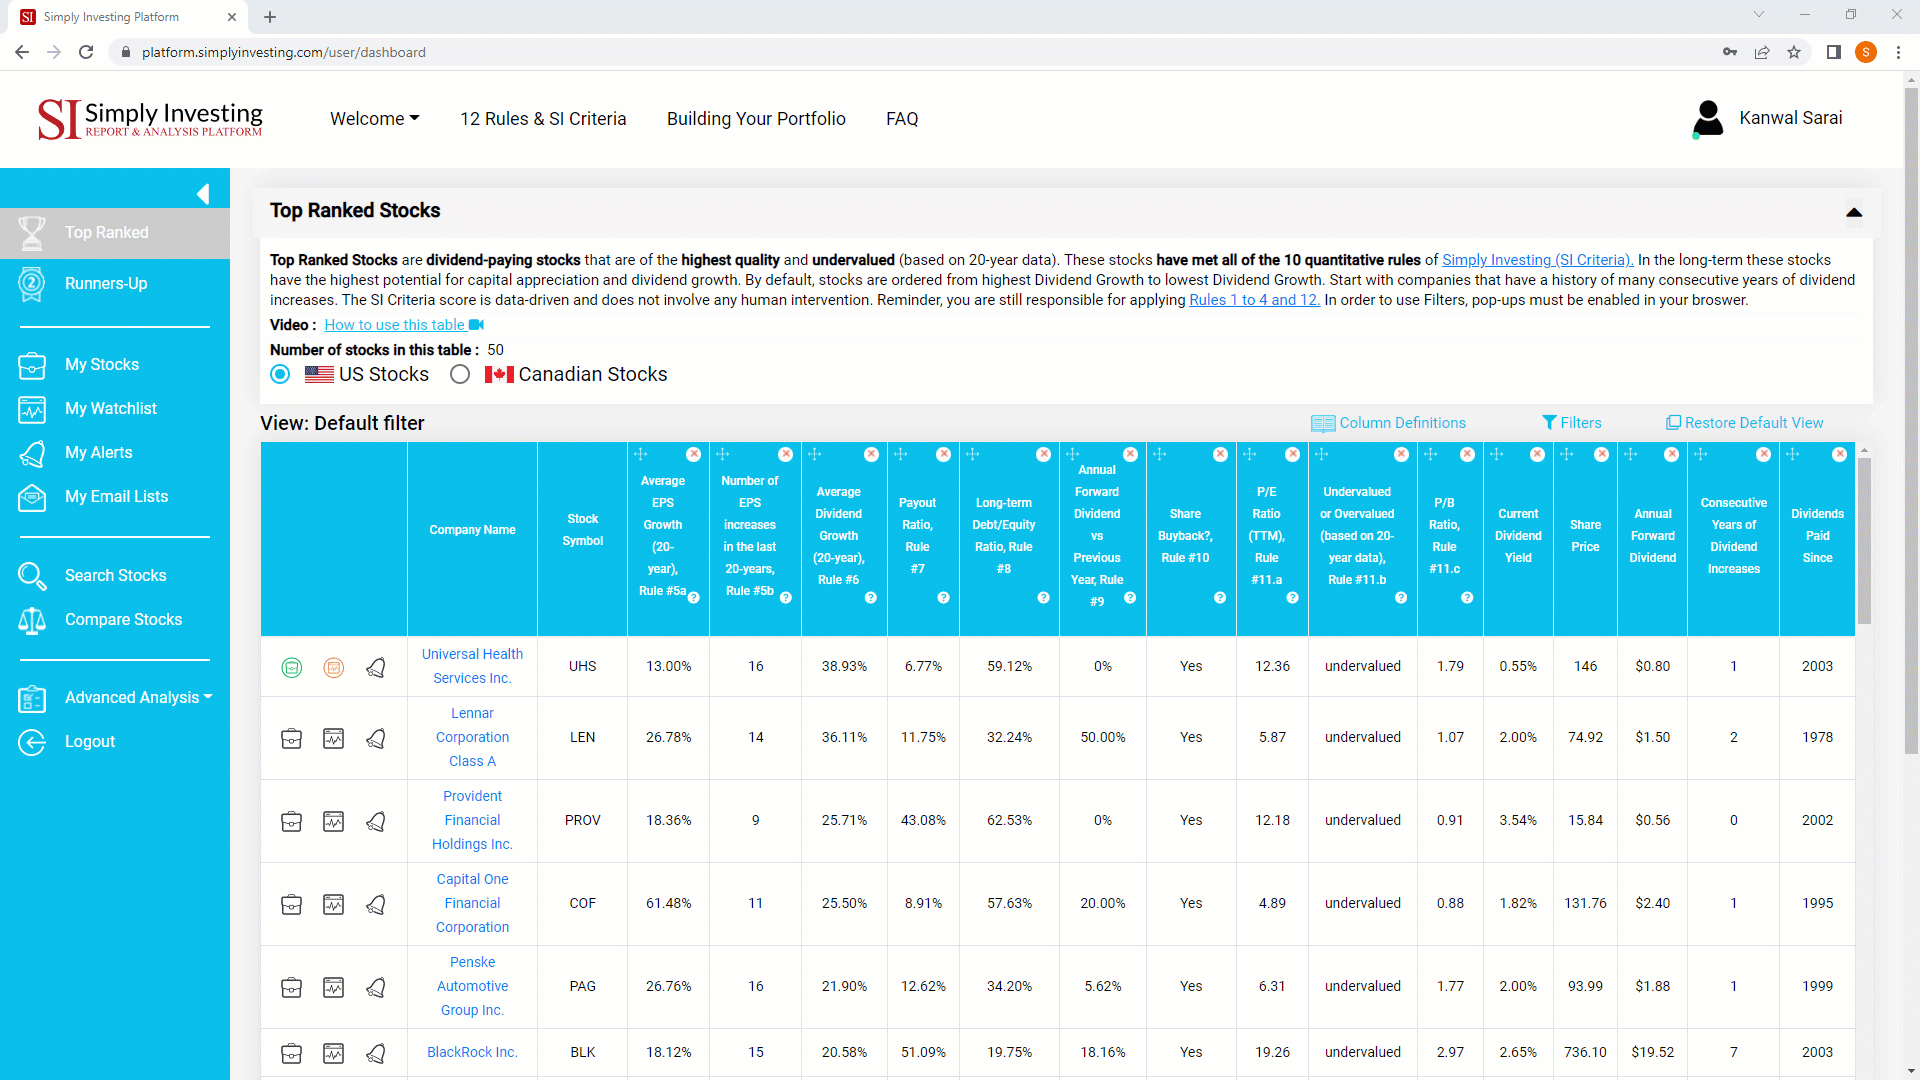
Task: Remove the Share Buyback column
Action: tap(1220, 454)
